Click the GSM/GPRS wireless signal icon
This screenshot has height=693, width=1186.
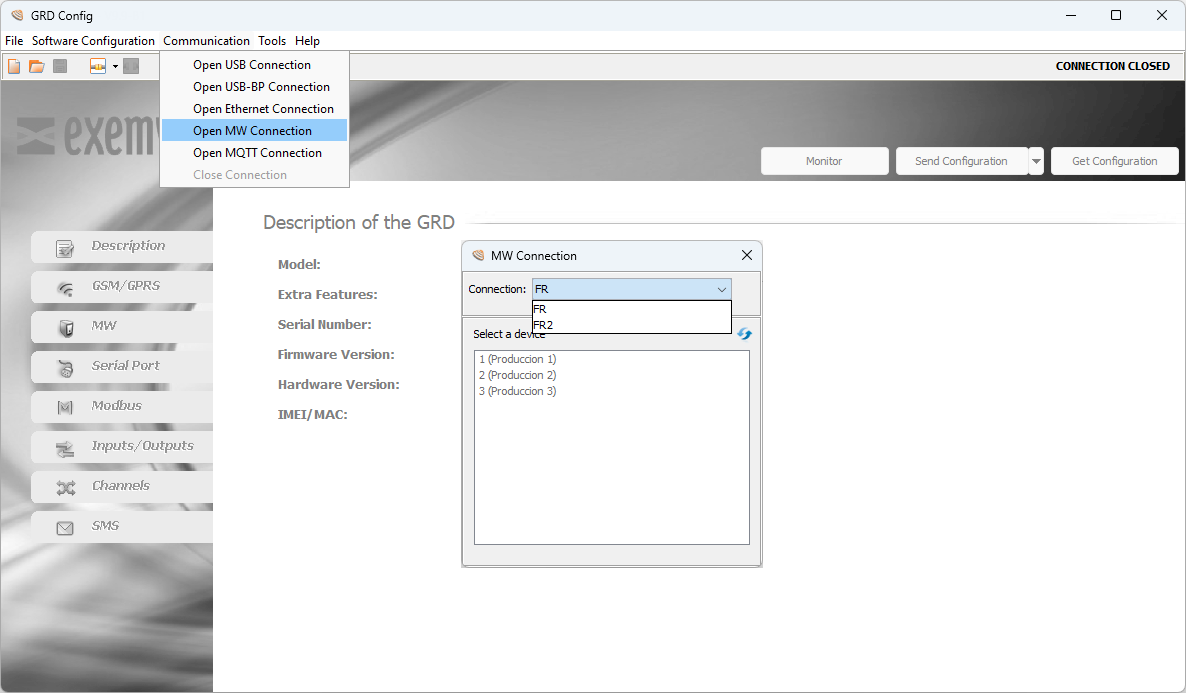tap(65, 288)
